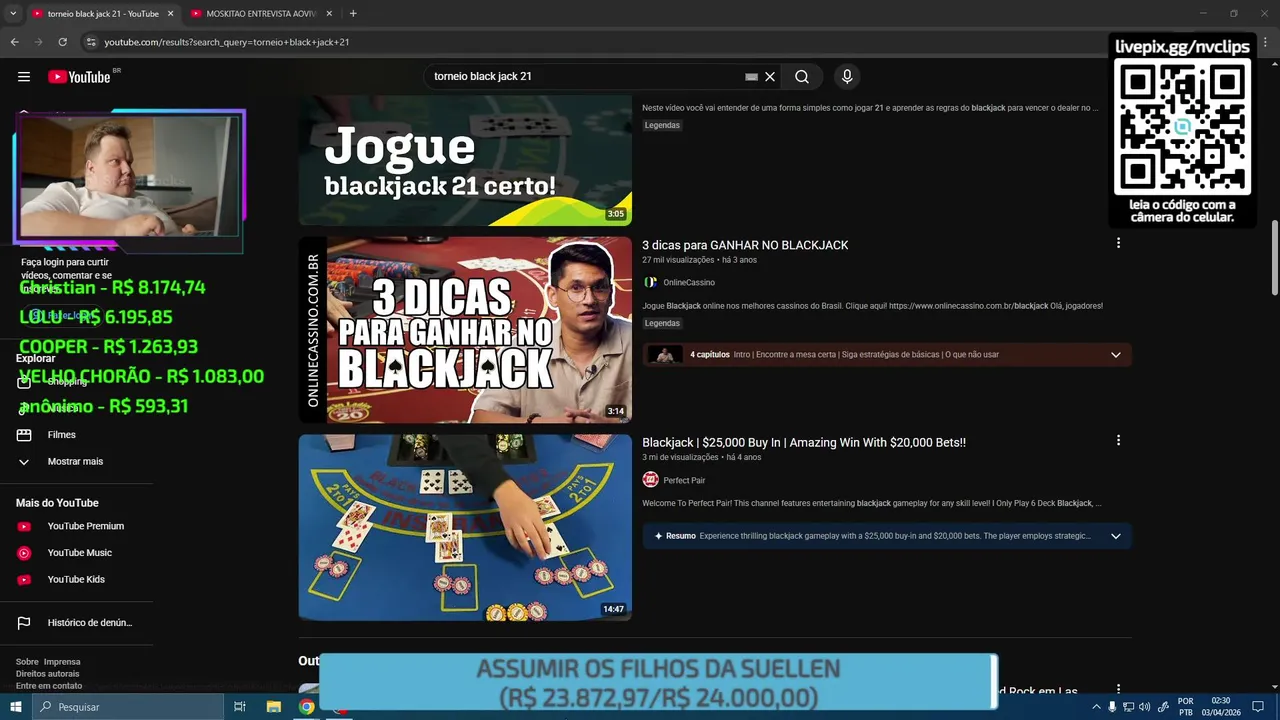Open Blackjack $25,000 Buy In video title
Viewport: 1280px width, 720px height.
click(x=804, y=442)
